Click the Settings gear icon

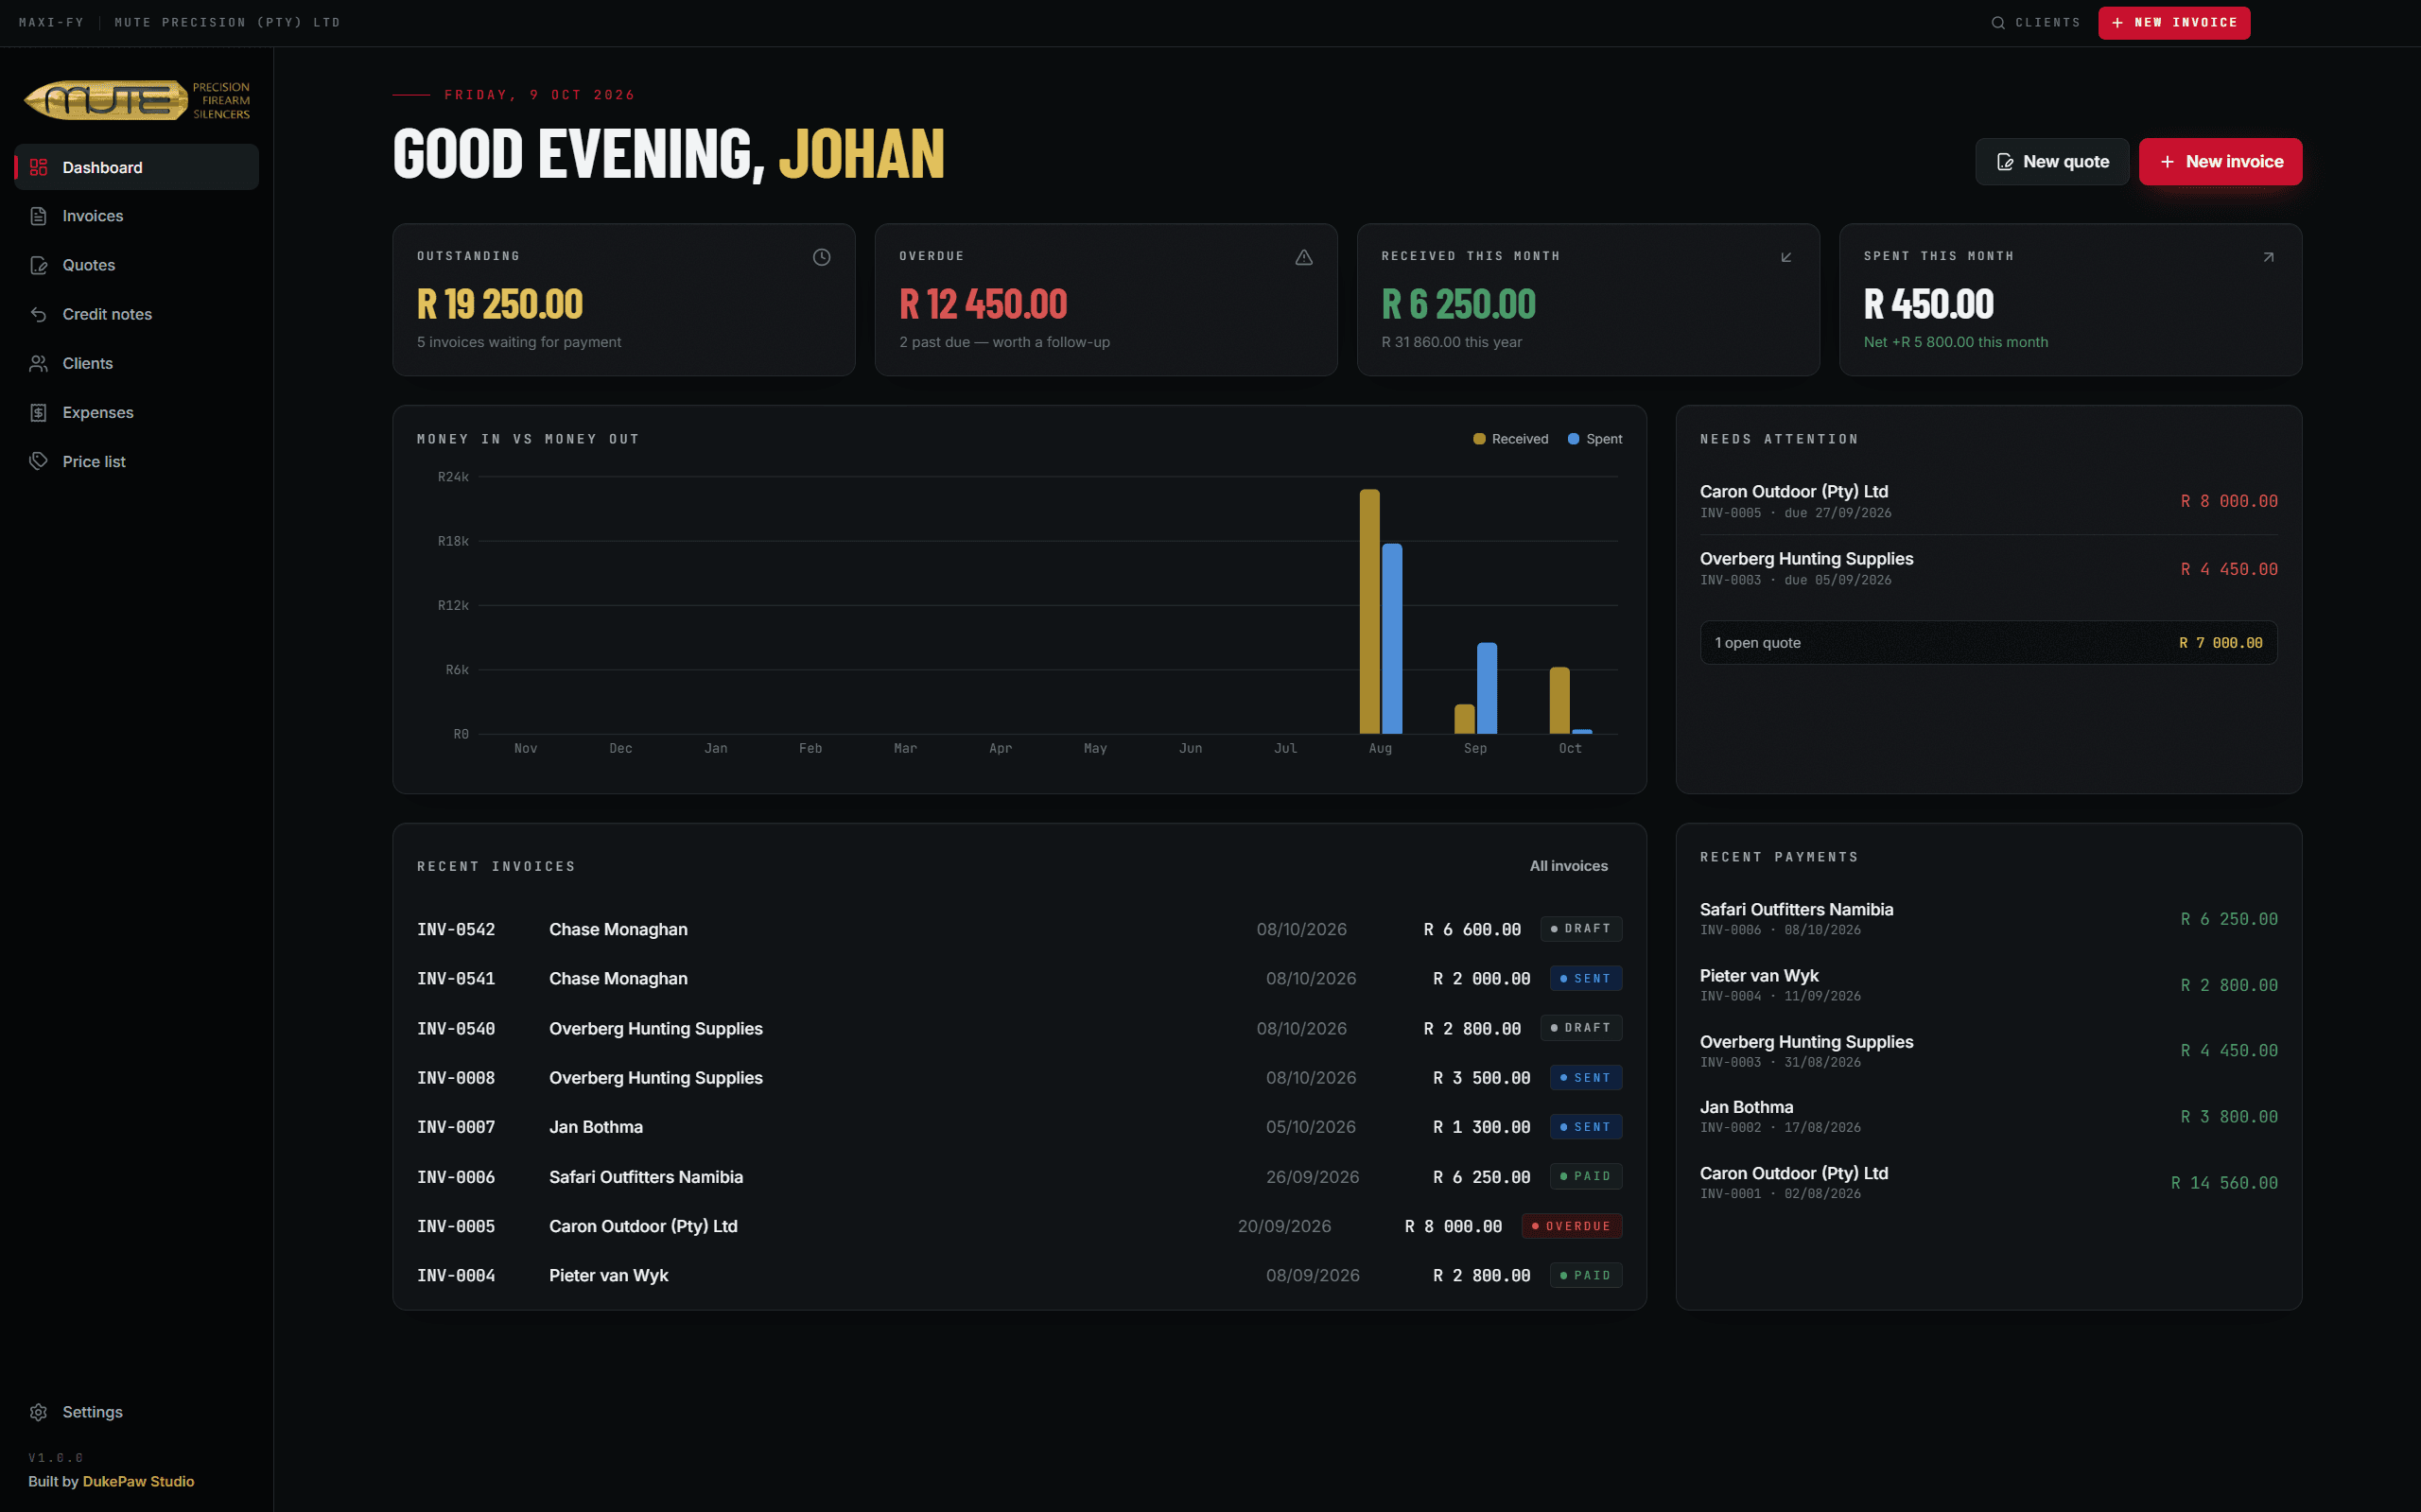(38, 1412)
